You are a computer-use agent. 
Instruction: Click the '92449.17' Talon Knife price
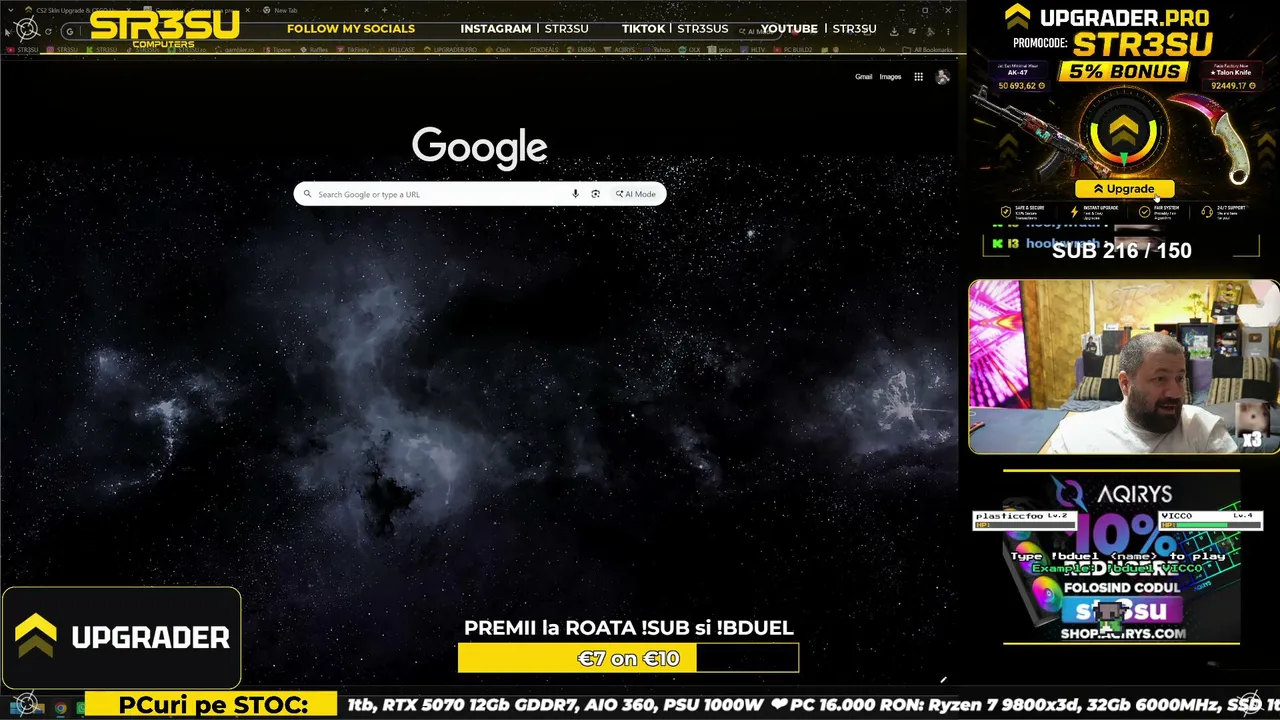pos(1233,86)
